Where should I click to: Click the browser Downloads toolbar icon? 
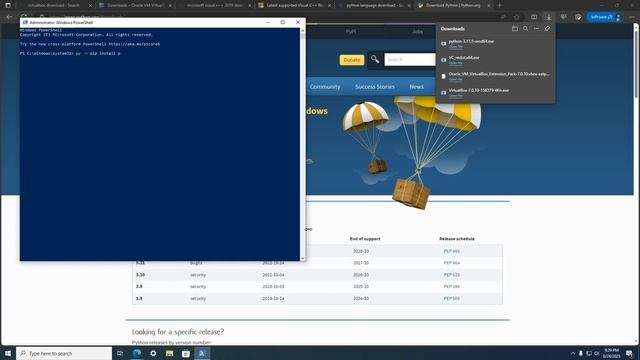549,17
